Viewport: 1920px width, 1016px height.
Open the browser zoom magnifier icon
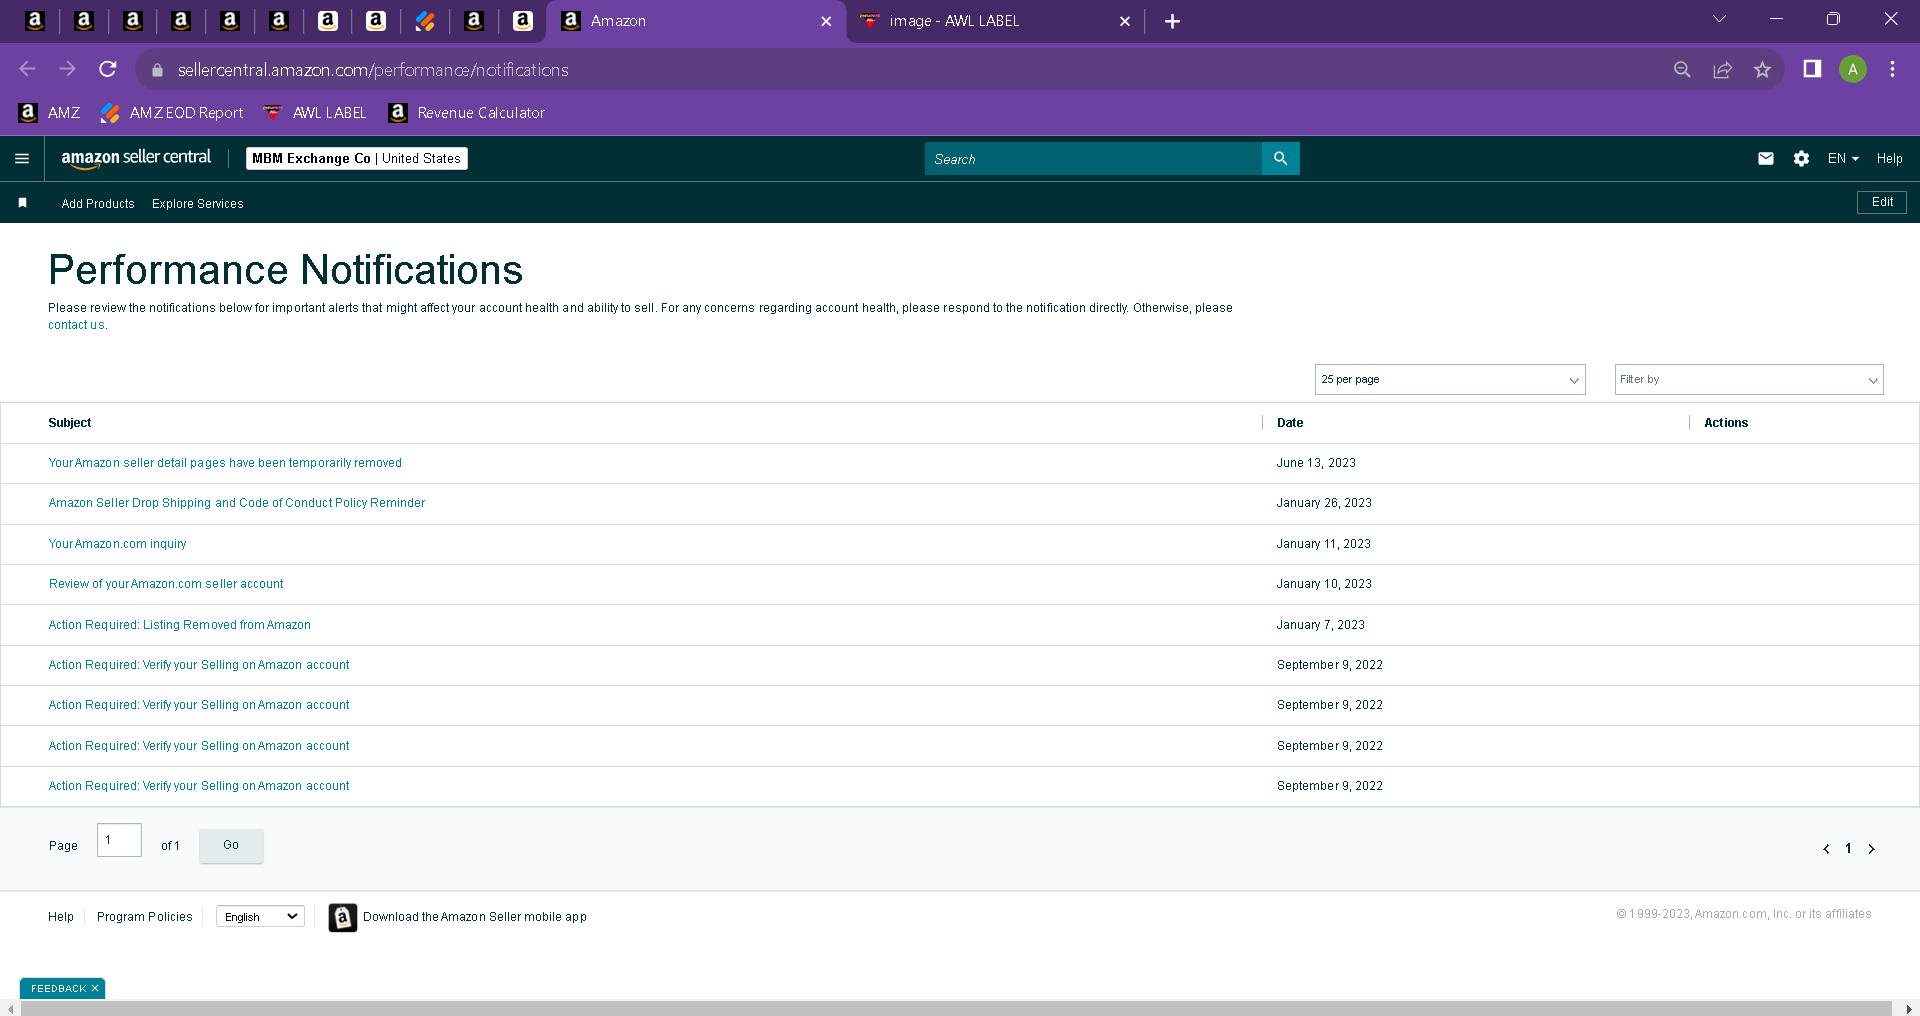pos(1682,69)
